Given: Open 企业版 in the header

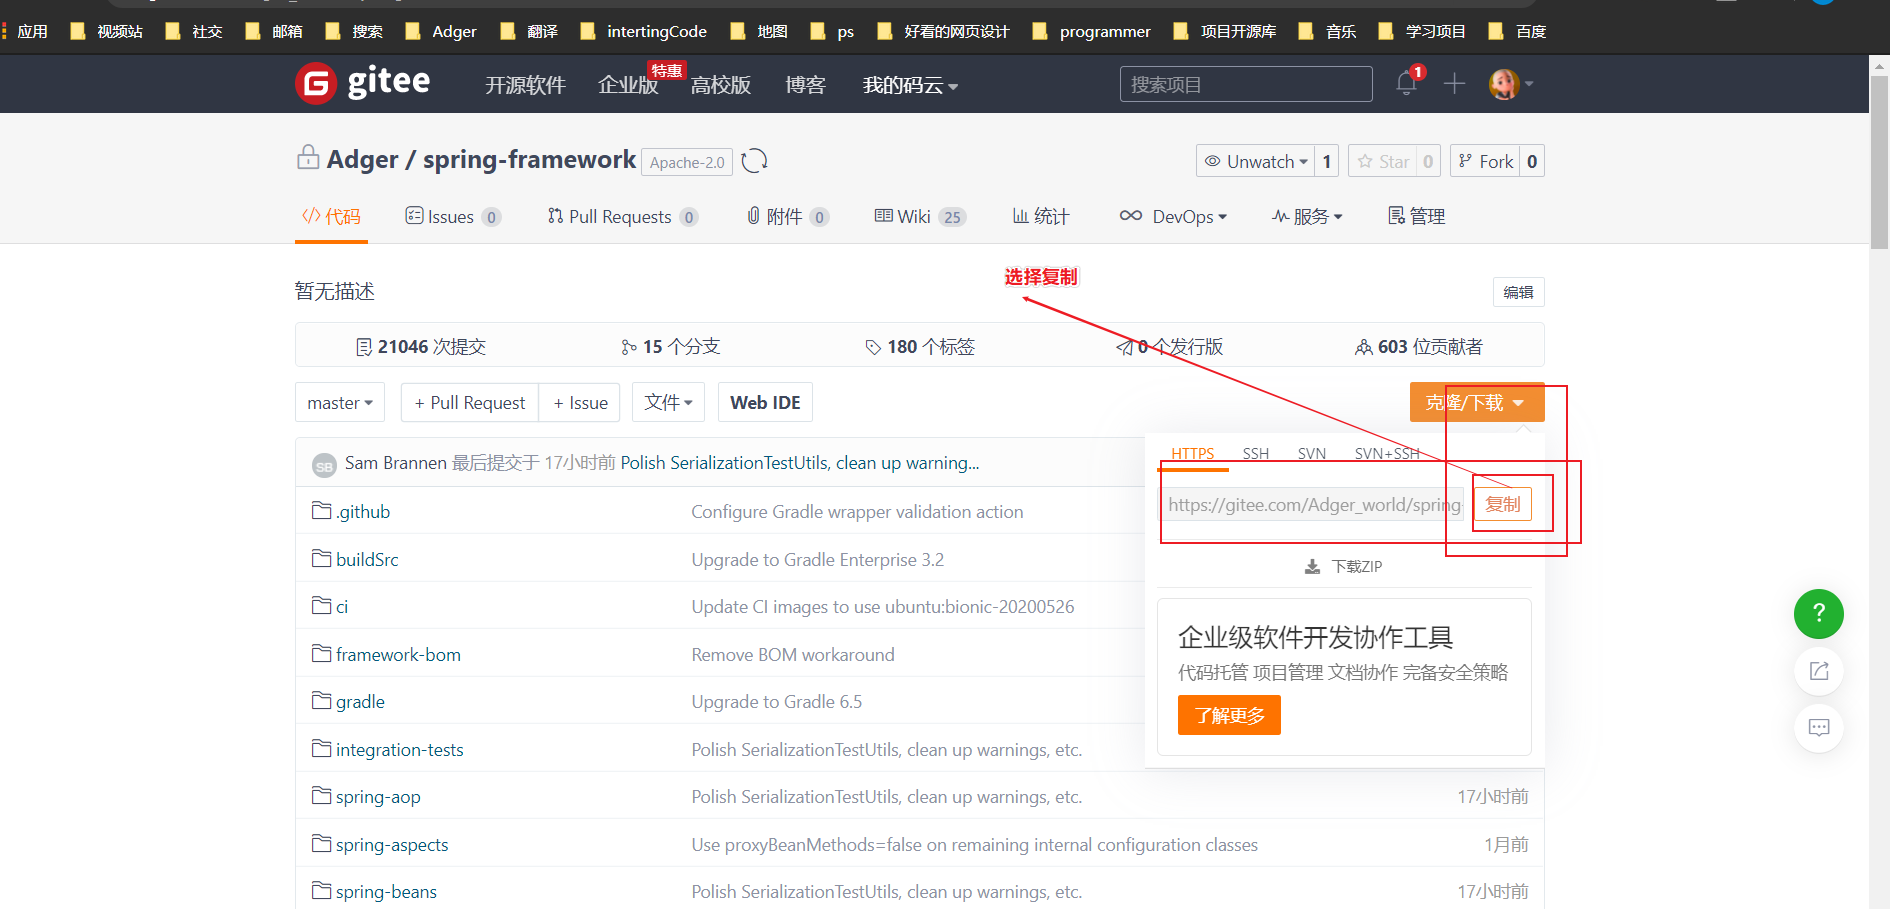Looking at the screenshot, I should [628, 85].
